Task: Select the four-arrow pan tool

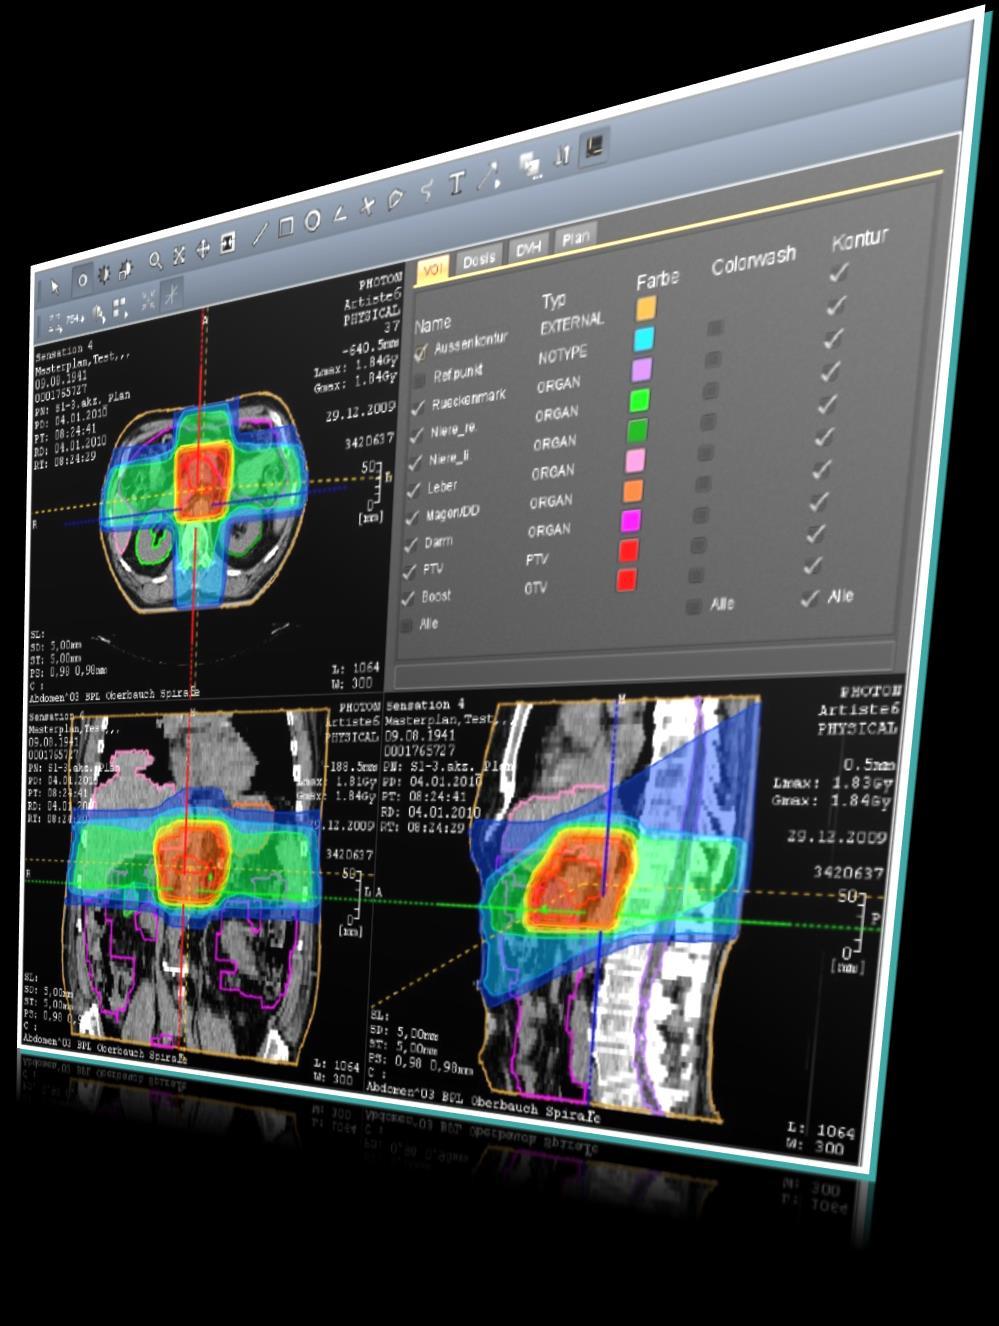Action: [x=204, y=248]
